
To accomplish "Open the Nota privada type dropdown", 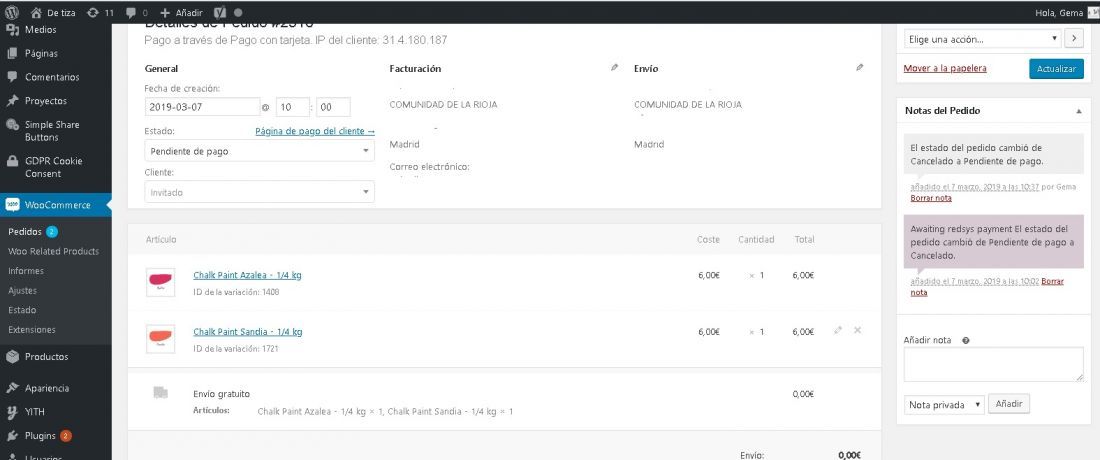I will (944, 405).
